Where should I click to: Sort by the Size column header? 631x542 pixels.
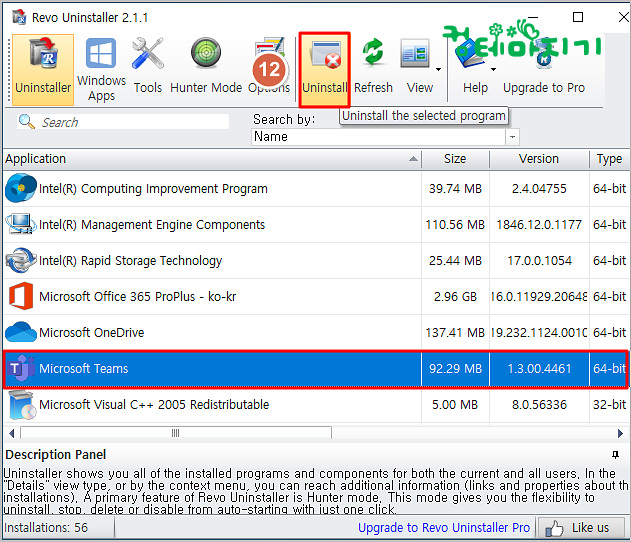[x=455, y=159]
